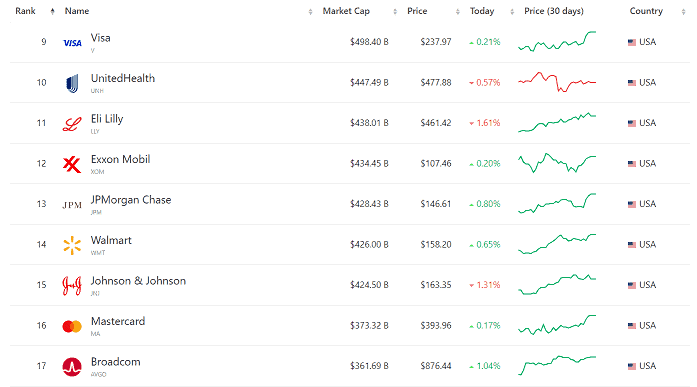The width and height of the screenshot is (697, 387).
Task: View UnitedHealth 30-day price chart
Action: (x=557, y=82)
